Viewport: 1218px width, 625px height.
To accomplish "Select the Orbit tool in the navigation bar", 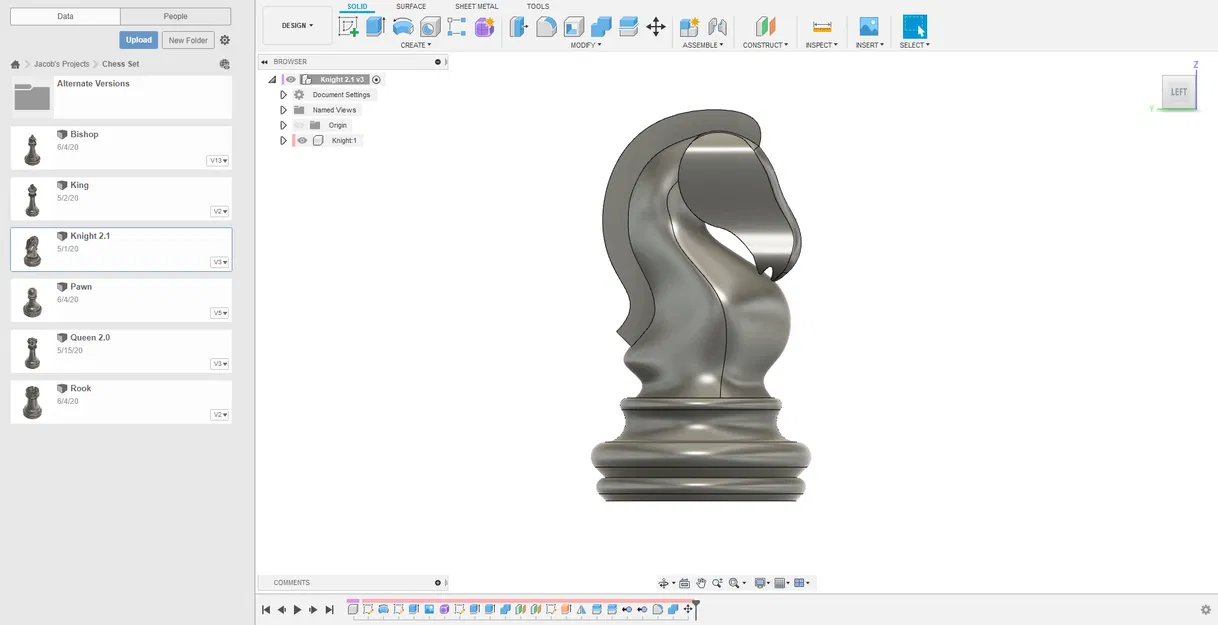I will 664,582.
